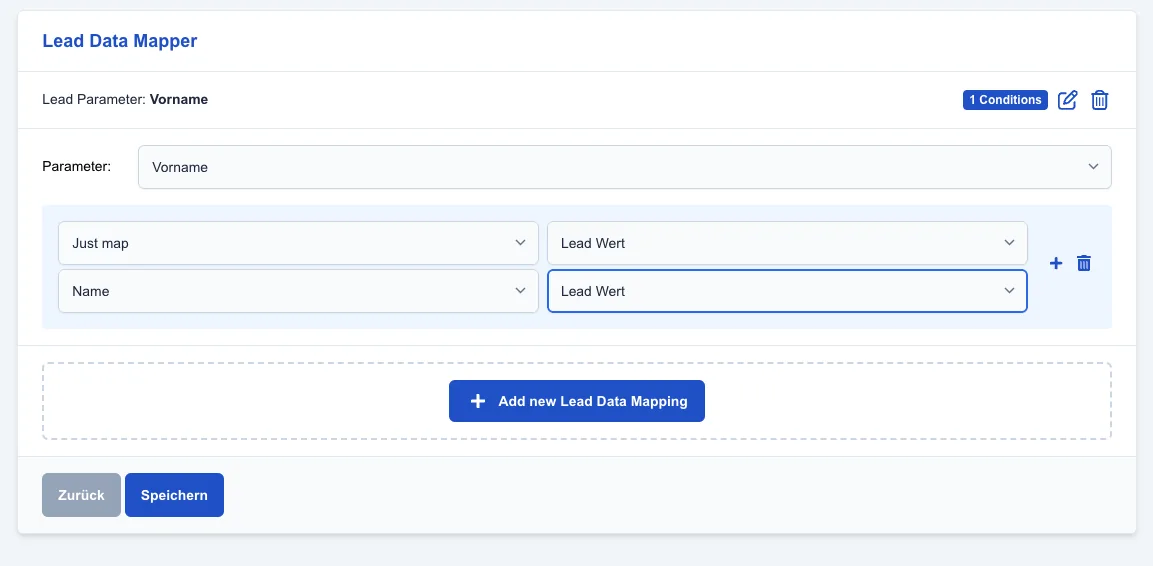Click the 1 Conditions badge
1153x566 pixels.
[x=1005, y=100]
